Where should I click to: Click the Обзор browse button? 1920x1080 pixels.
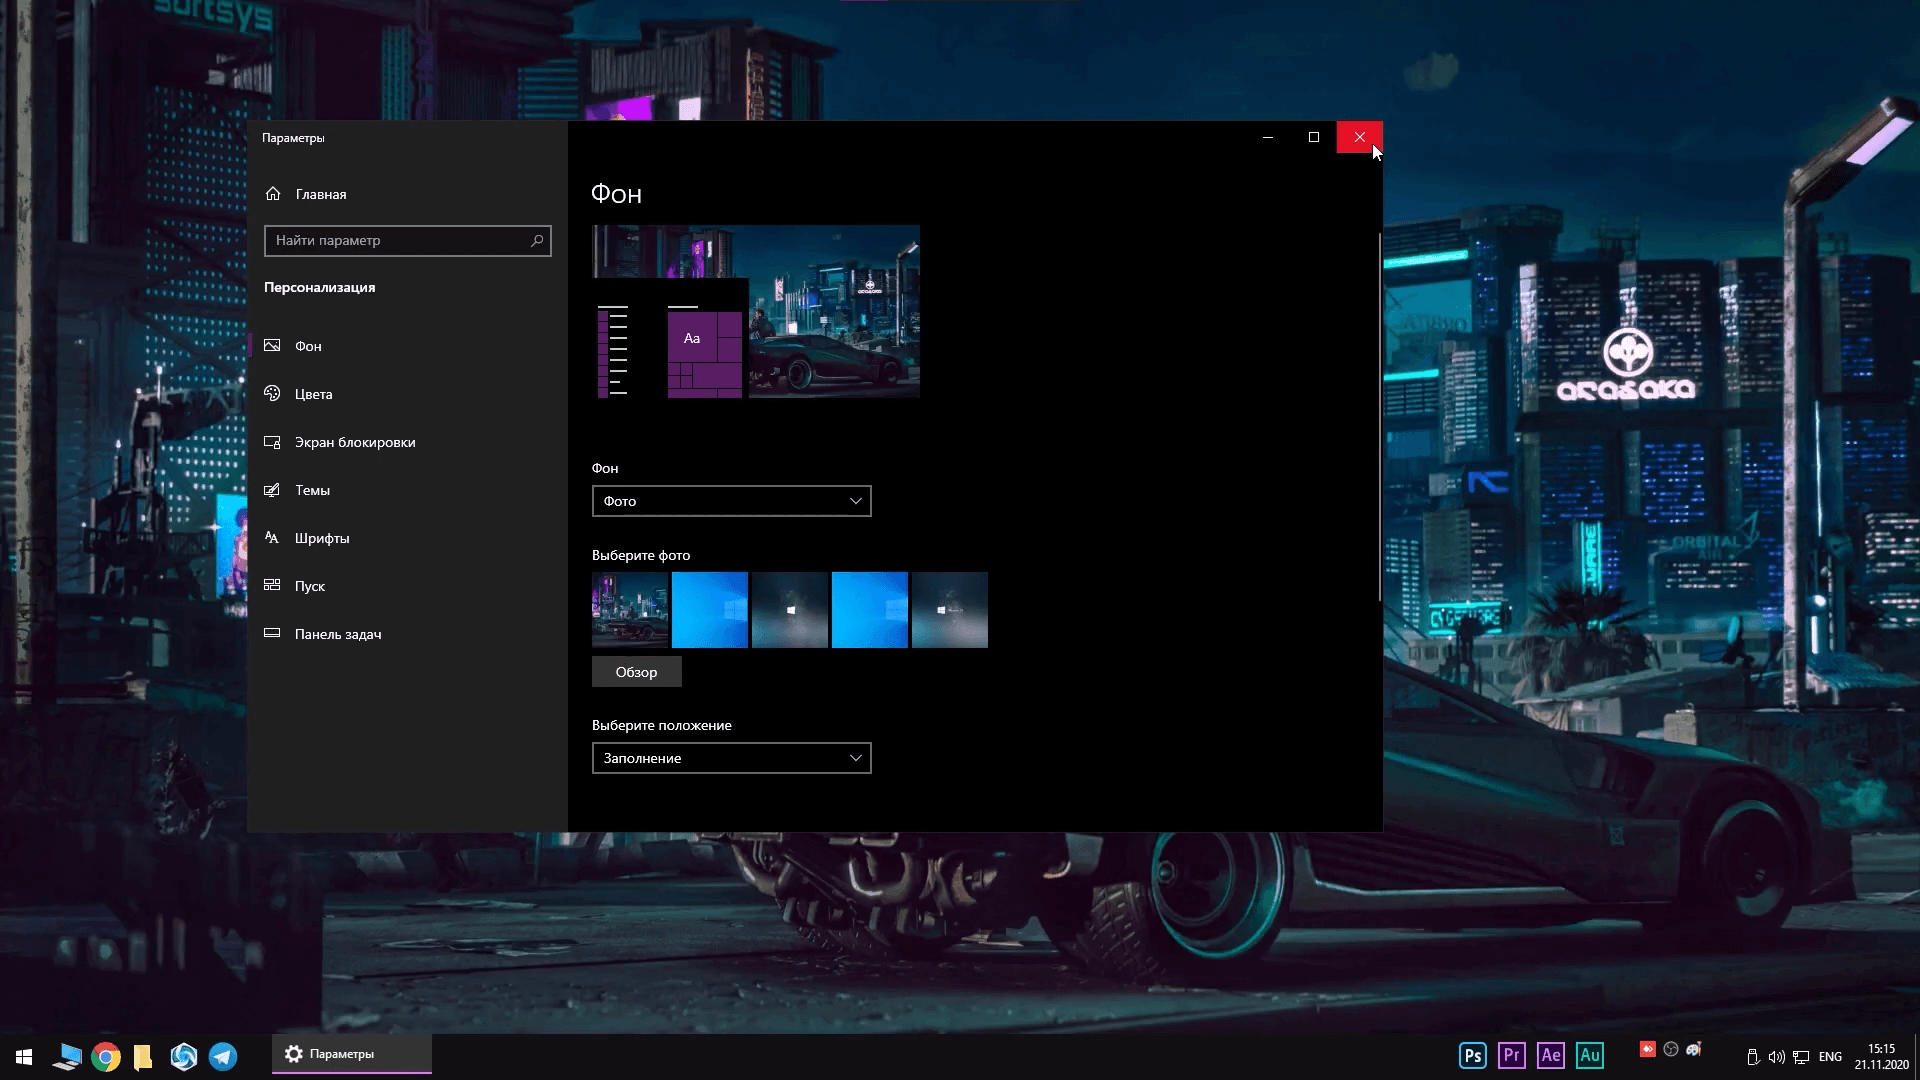coord(636,672)
